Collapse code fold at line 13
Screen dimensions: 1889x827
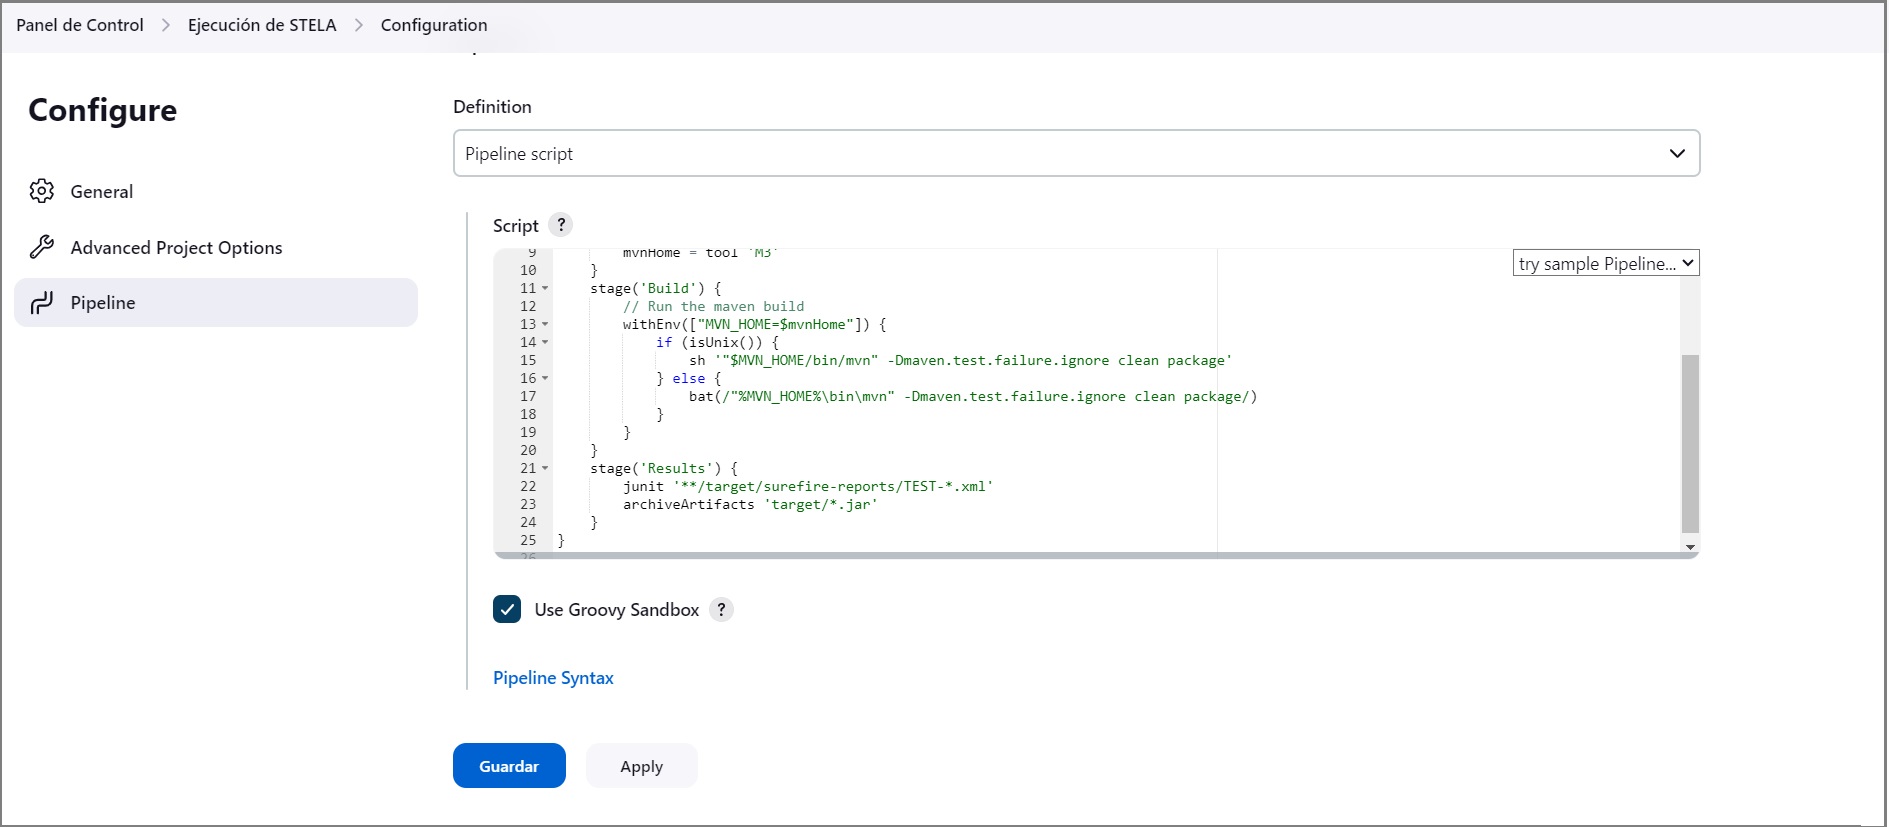(x=545, y=324)
